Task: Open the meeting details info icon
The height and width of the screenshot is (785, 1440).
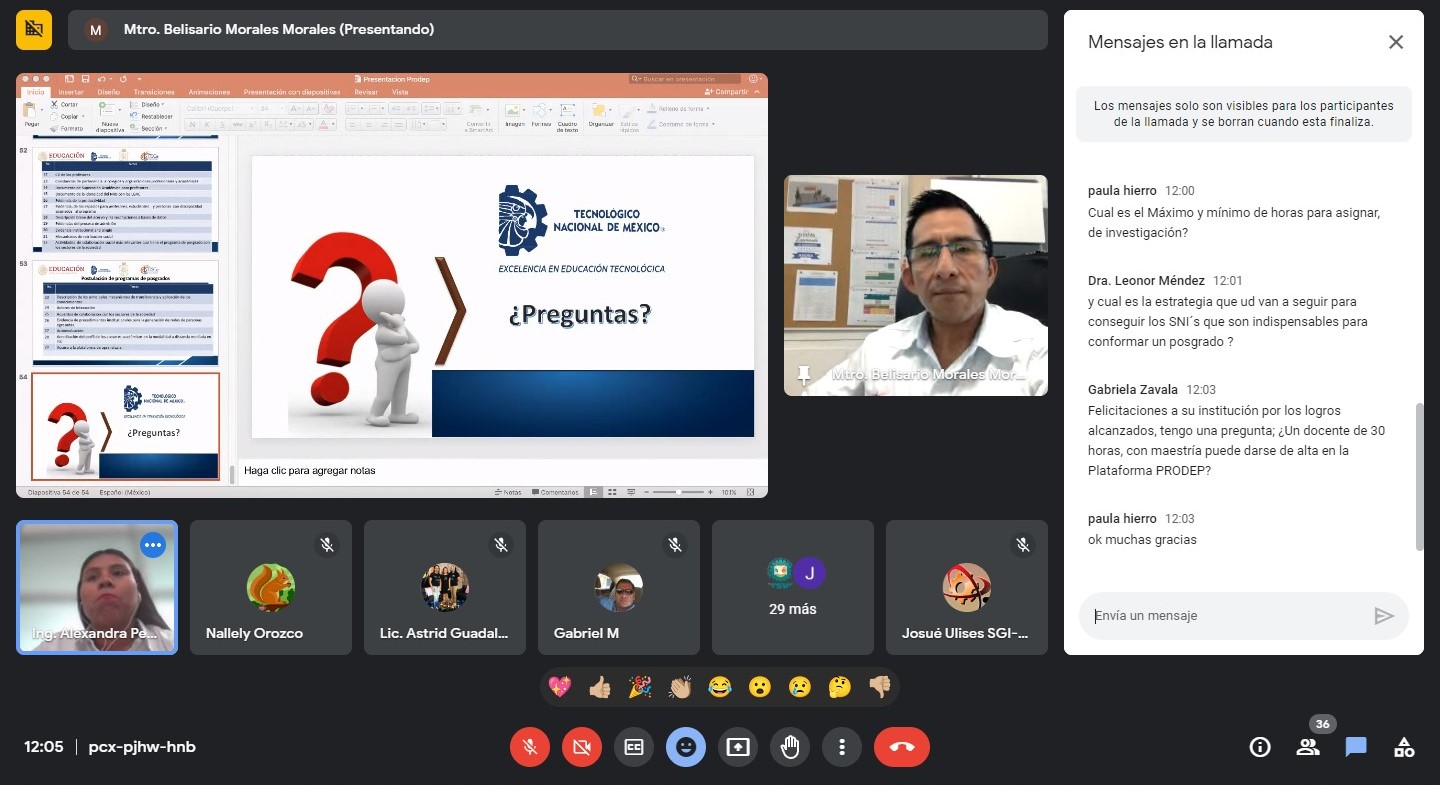Action: (1260, 747)
